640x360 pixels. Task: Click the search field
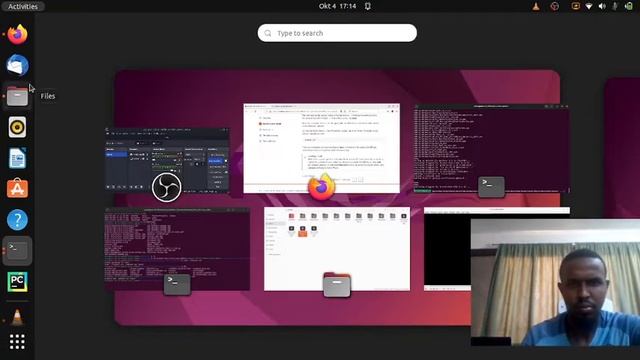pyautogui.click(x=337, y=33)
